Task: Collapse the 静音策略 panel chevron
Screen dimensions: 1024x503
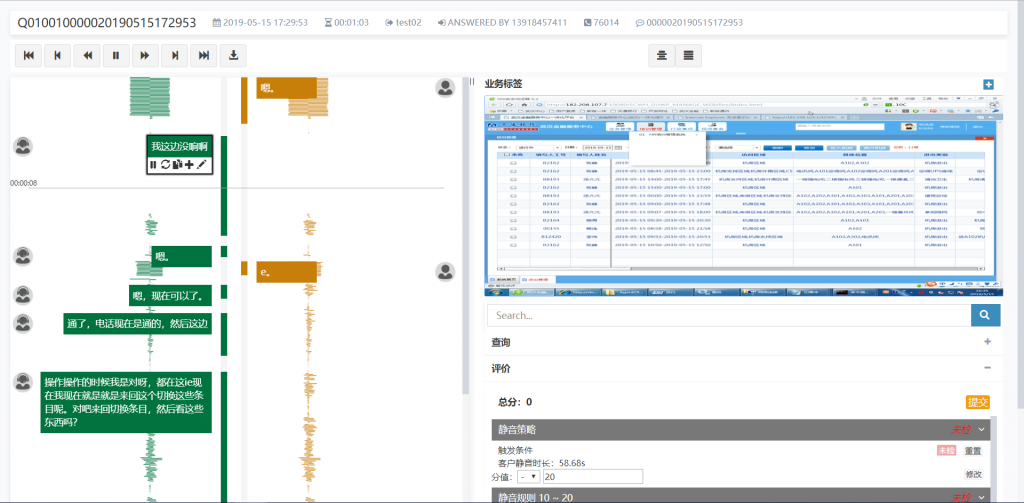Action: (x=981, y=429)
